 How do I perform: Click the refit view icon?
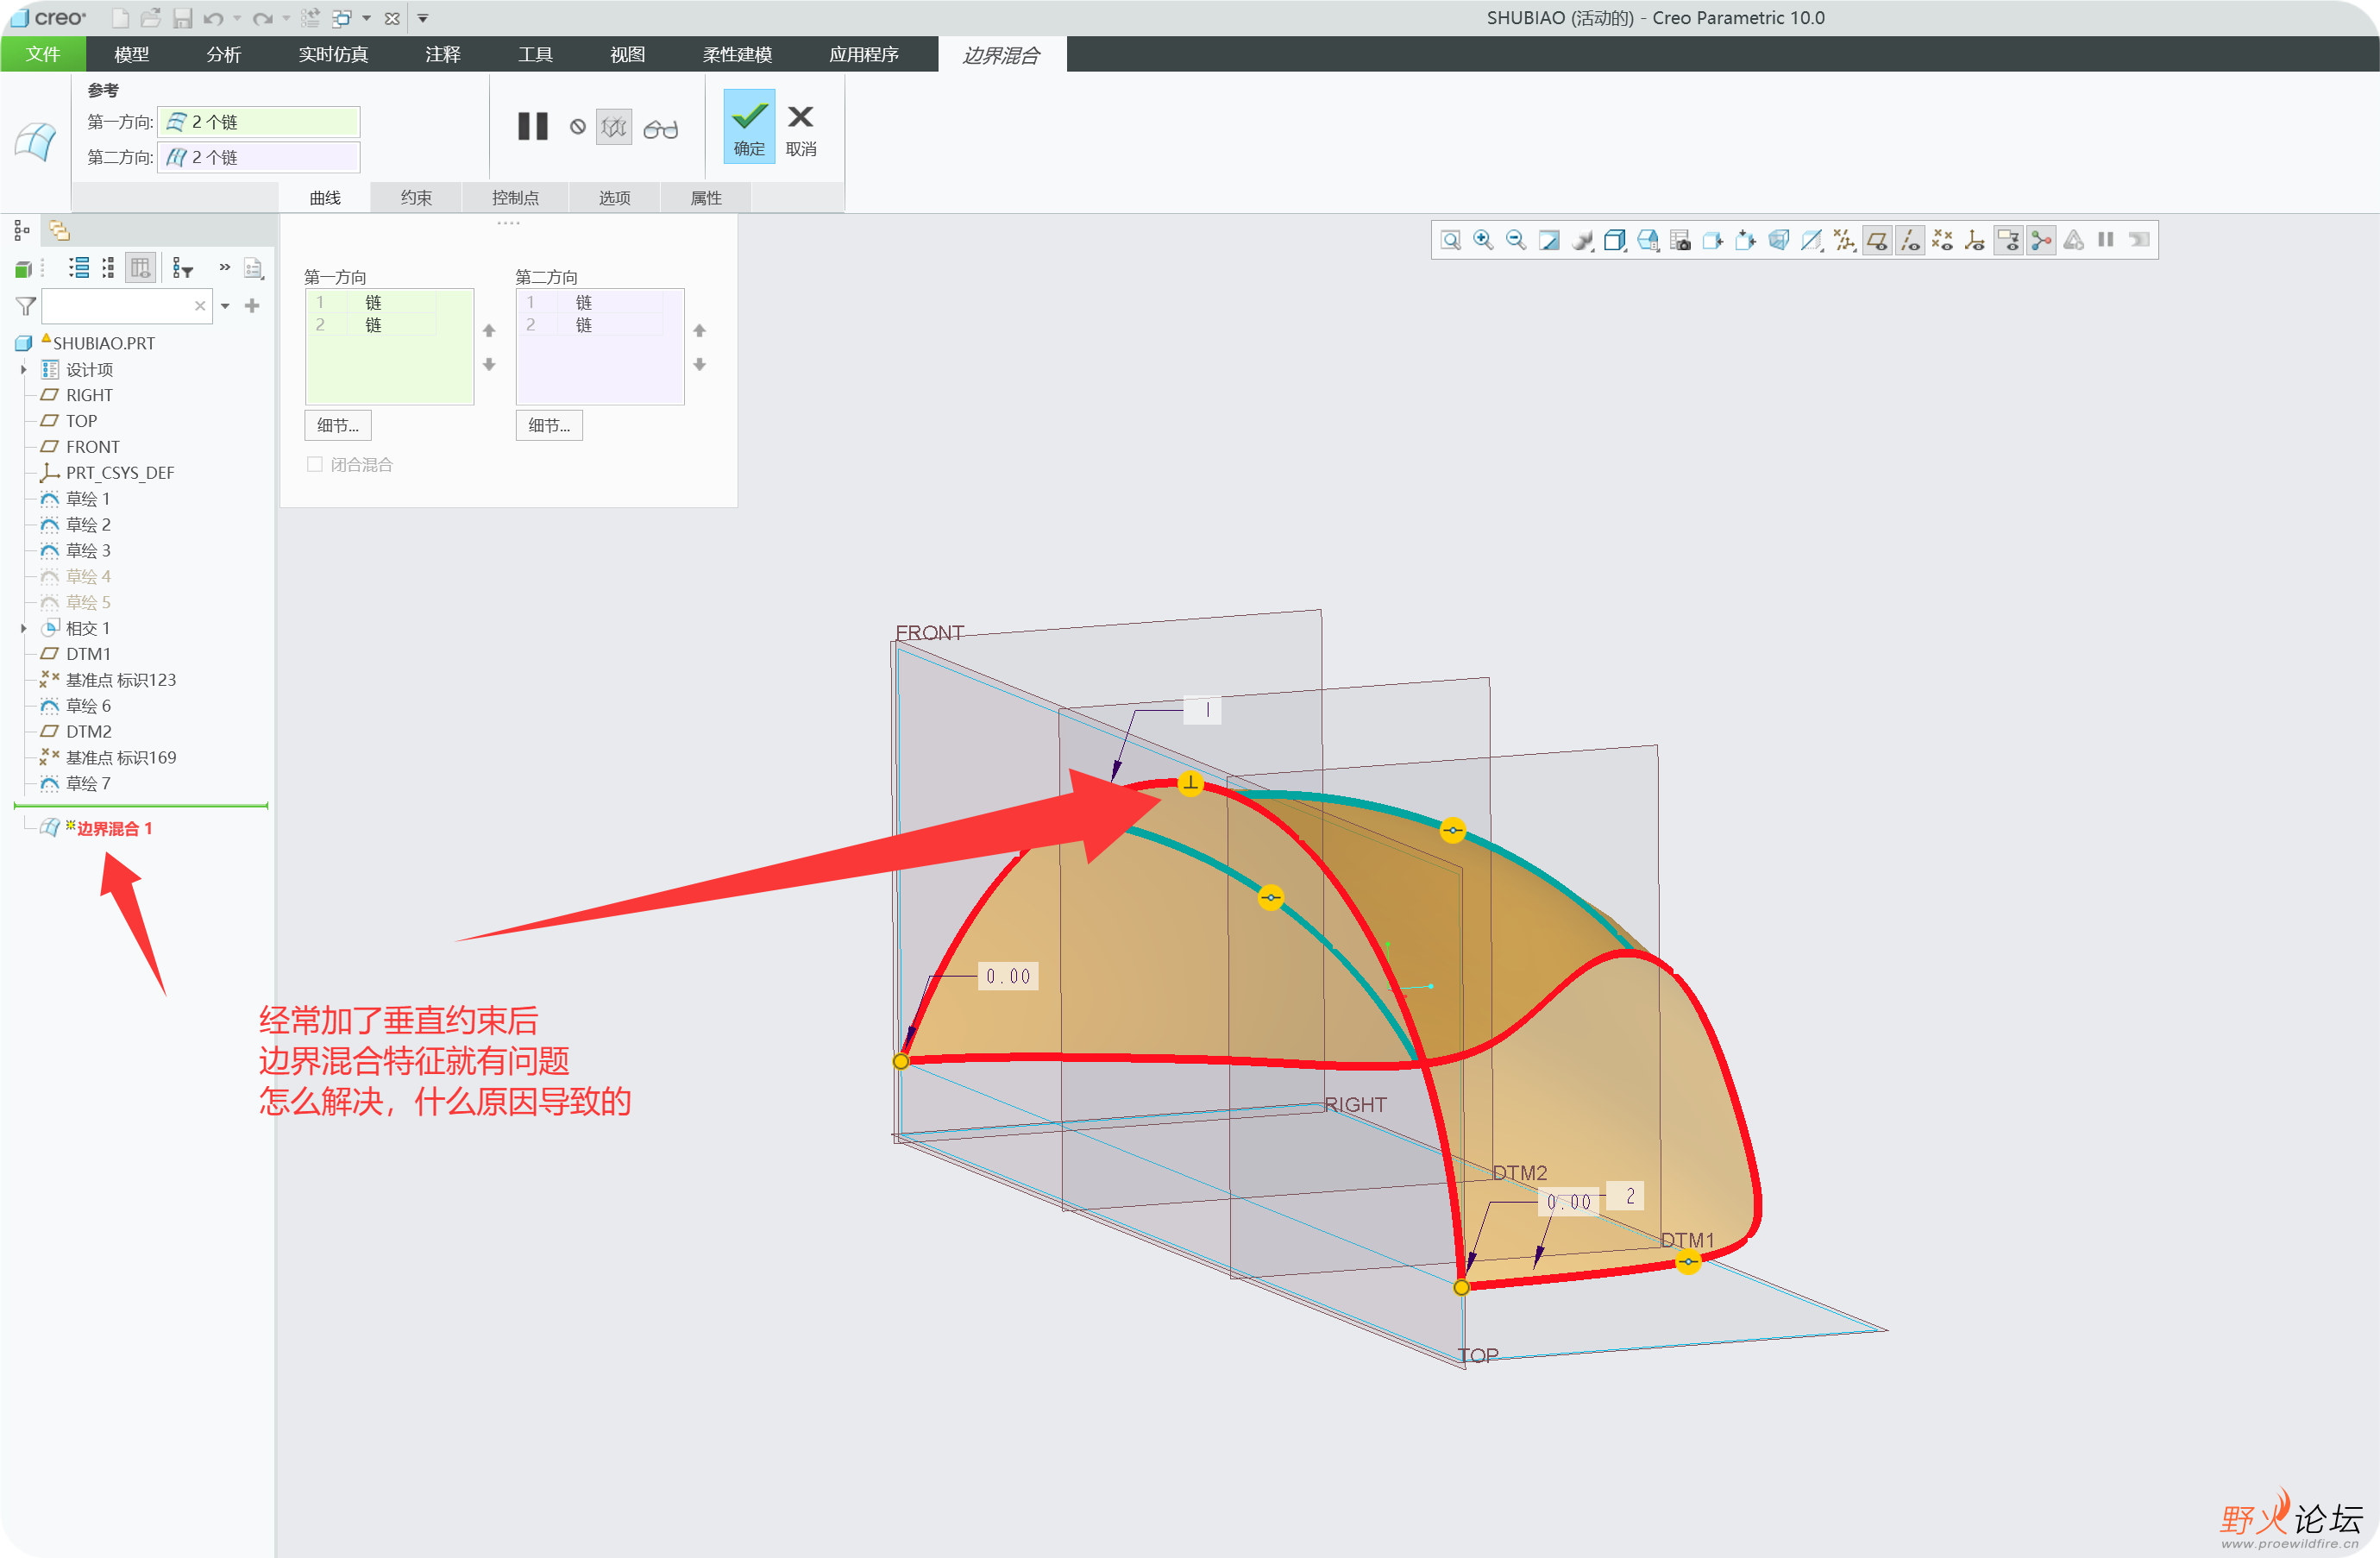click(1450, 240)
